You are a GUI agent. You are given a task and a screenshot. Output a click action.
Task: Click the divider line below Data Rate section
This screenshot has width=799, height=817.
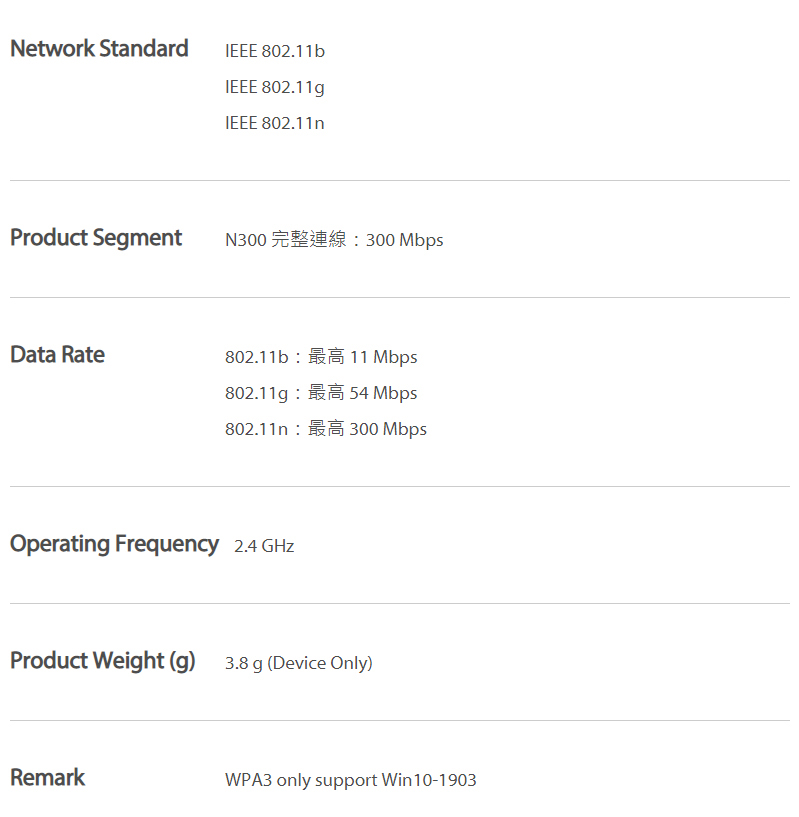[400, 487]
